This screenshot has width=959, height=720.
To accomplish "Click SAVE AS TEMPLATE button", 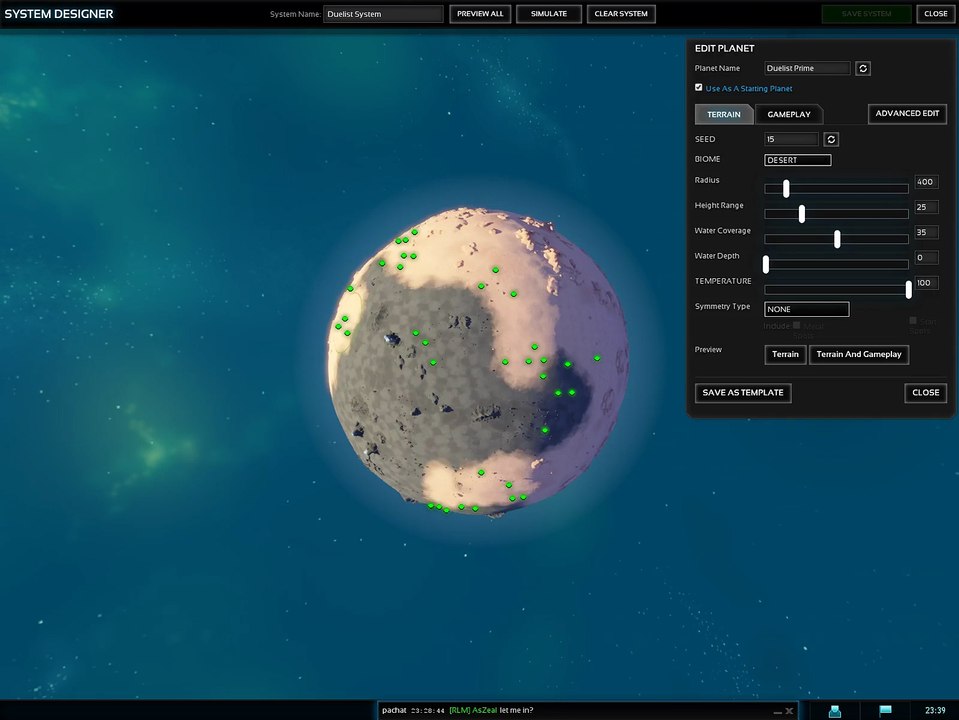I will (x=742, y=392).
